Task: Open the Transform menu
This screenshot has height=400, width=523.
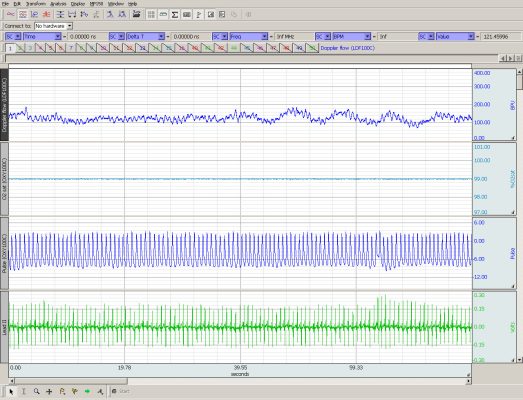Action: [x=36, y=4]
